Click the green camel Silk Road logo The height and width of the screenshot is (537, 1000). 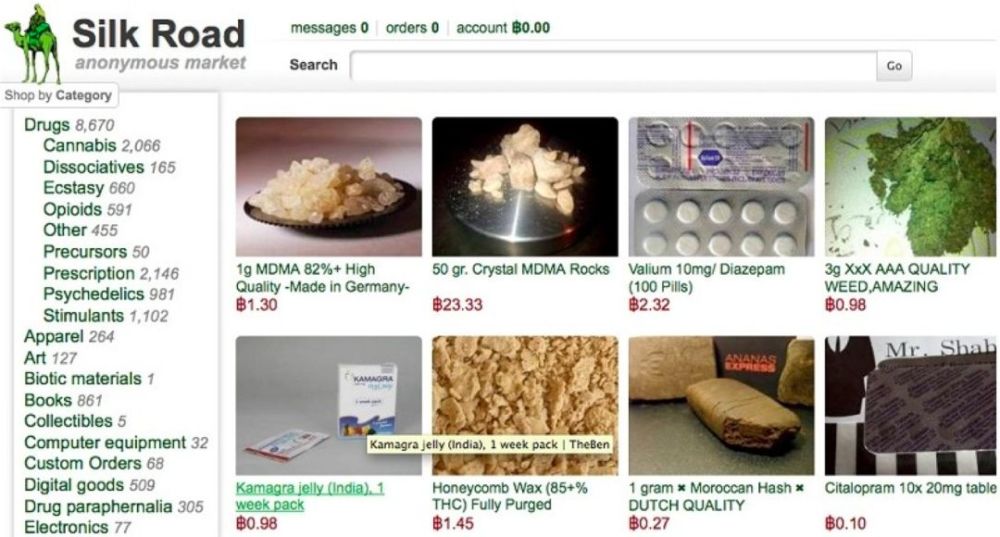pyautogui.click(x=33, y=43)
